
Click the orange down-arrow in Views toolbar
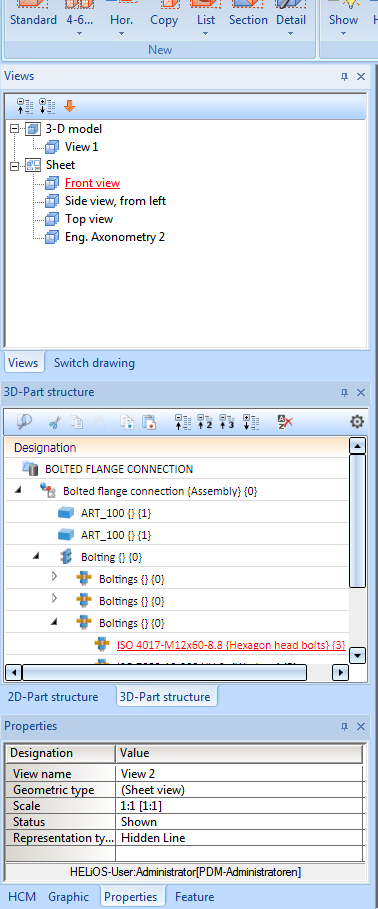coord(70,106)
